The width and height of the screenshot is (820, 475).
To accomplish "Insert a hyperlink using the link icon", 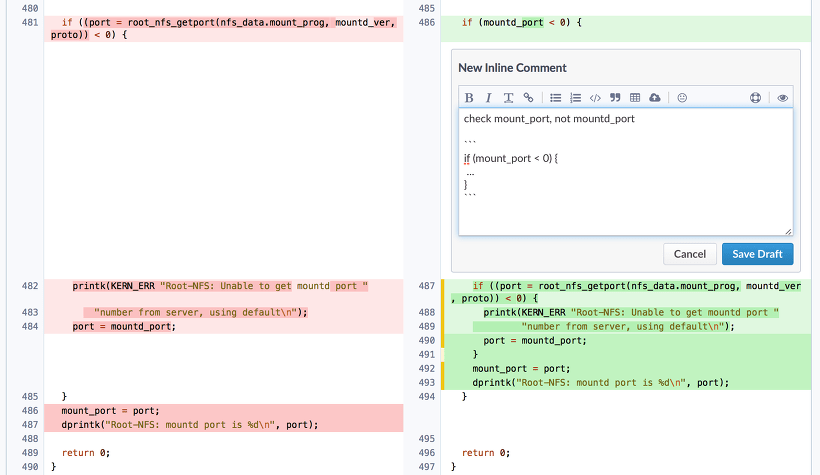I will click(528, 98).
